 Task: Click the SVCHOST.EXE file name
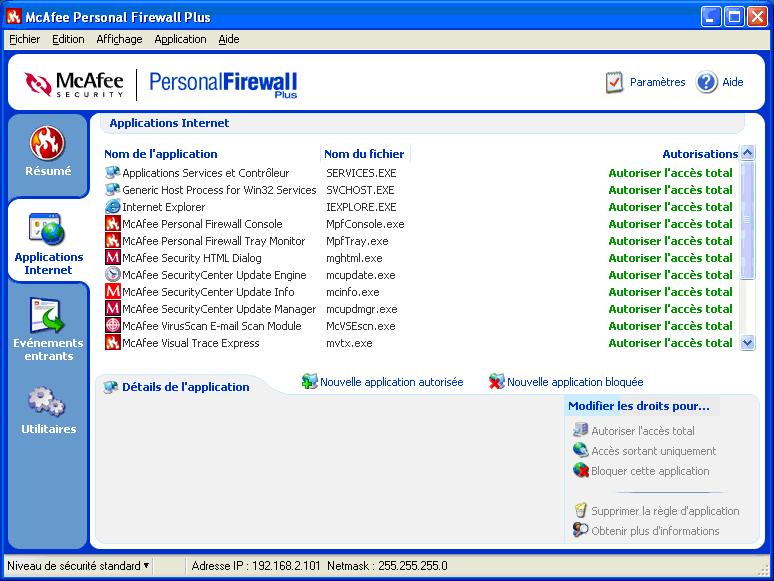tap(360, 190)
